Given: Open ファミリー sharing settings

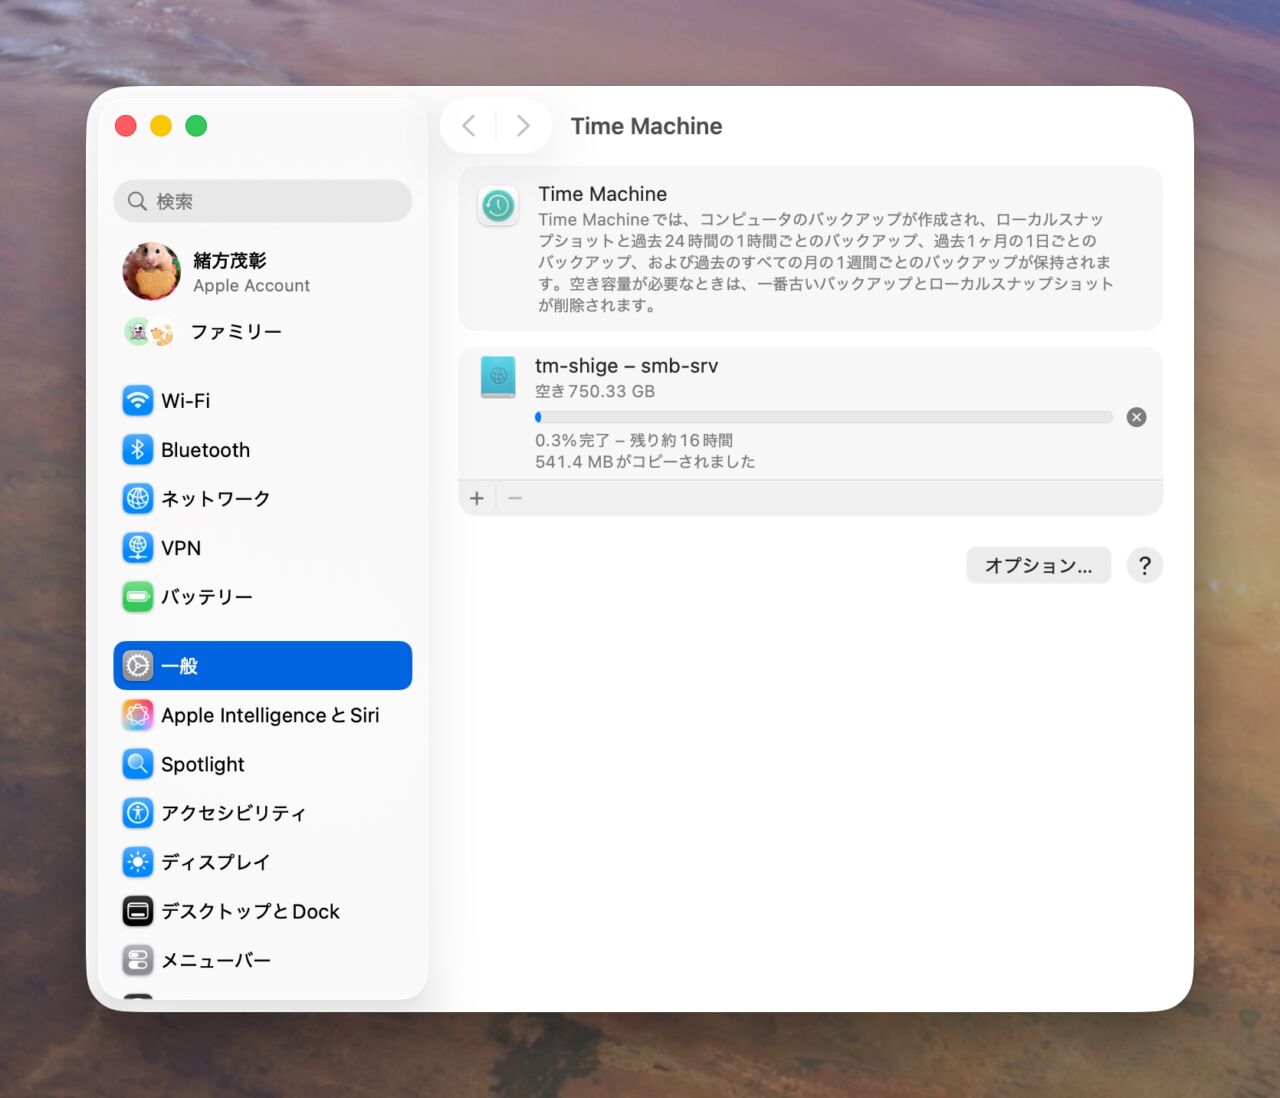Looking at the screenshot, I should [263, 331].
